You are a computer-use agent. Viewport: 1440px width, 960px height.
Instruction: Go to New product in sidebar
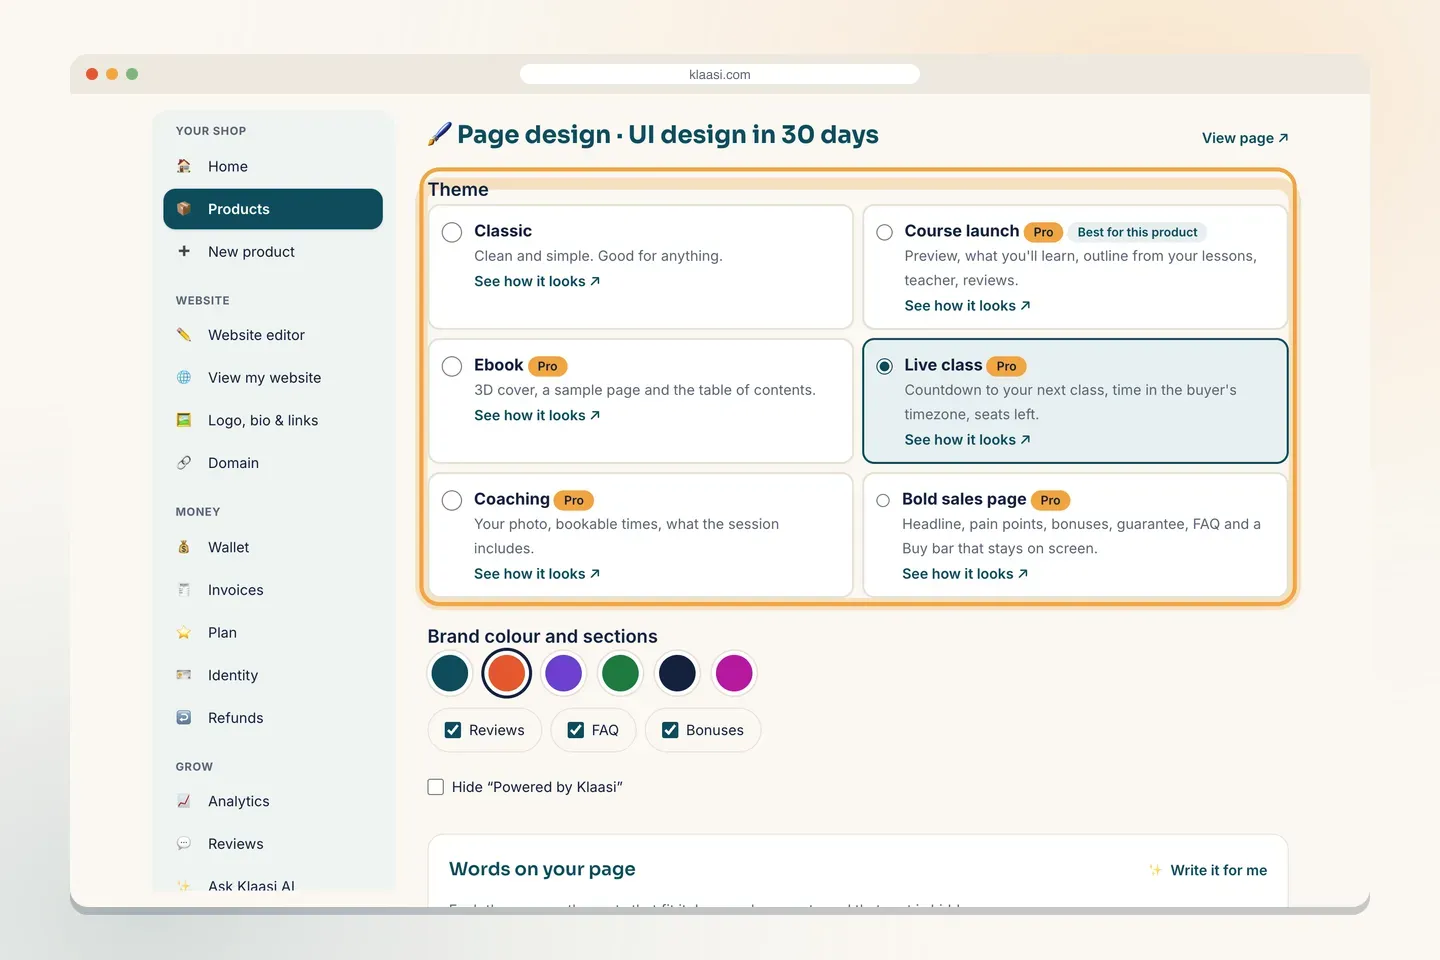[x=273, y=251]
